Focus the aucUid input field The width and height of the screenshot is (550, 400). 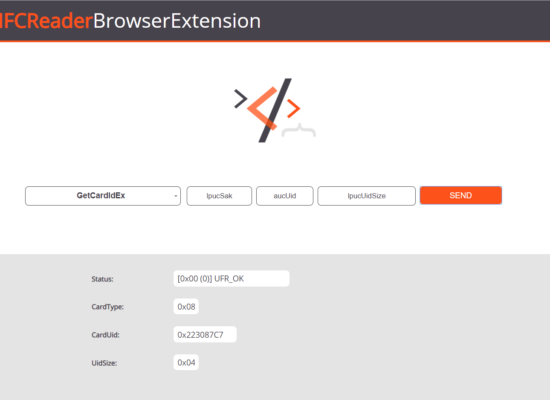pyautogui.click(x=285, y=196)
